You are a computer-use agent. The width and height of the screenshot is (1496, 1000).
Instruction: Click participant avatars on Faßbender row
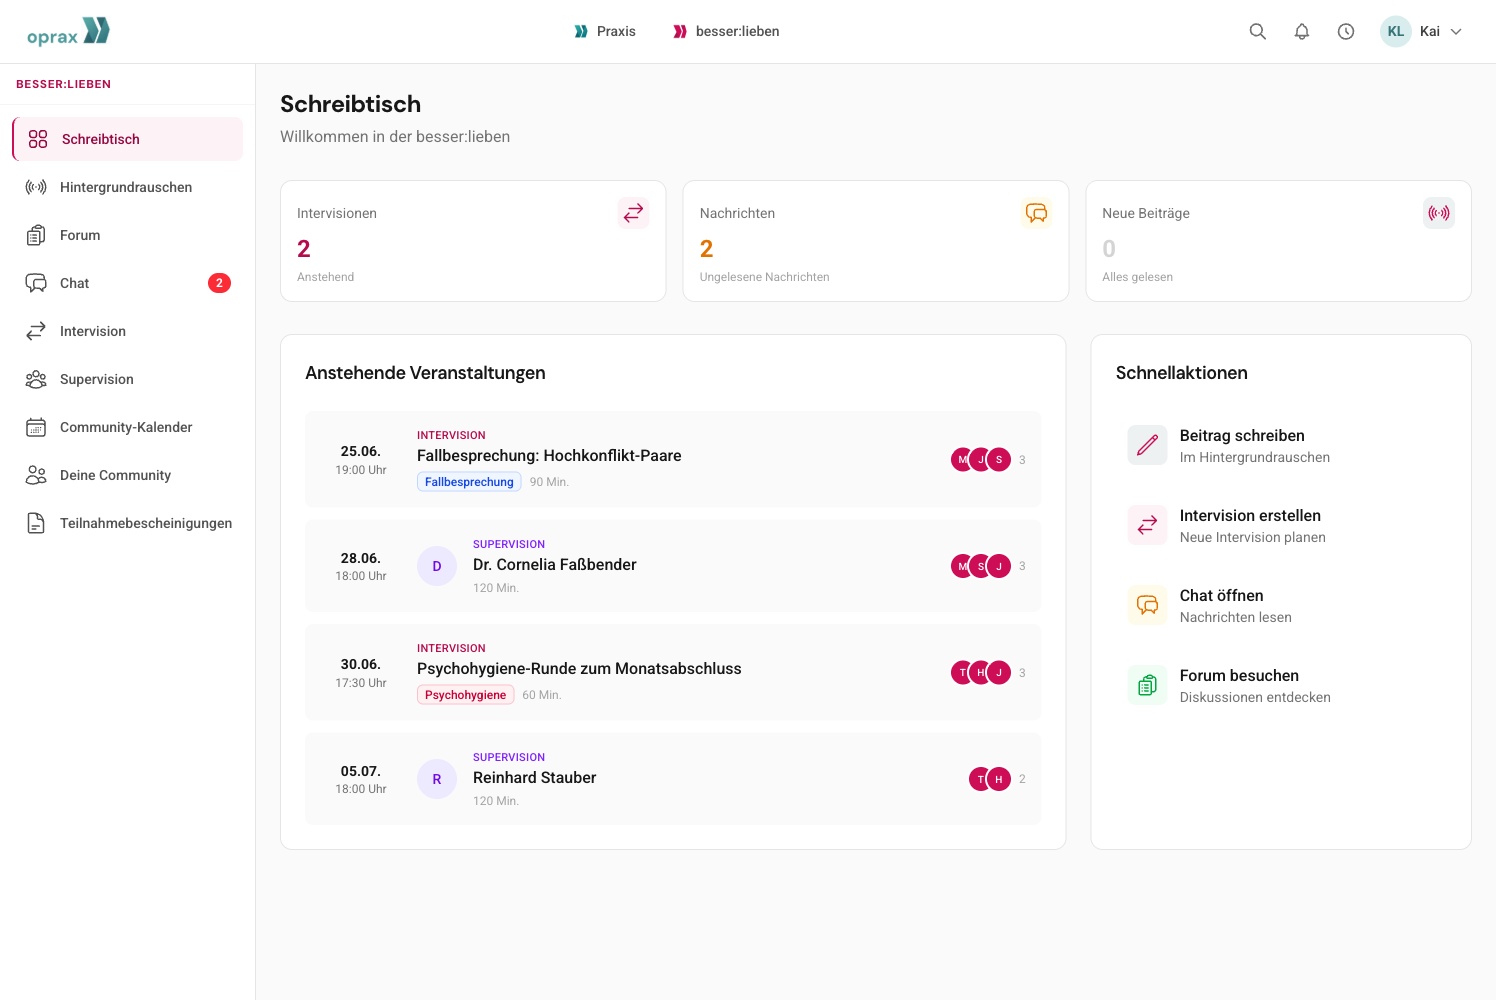[x=981, y=566]
